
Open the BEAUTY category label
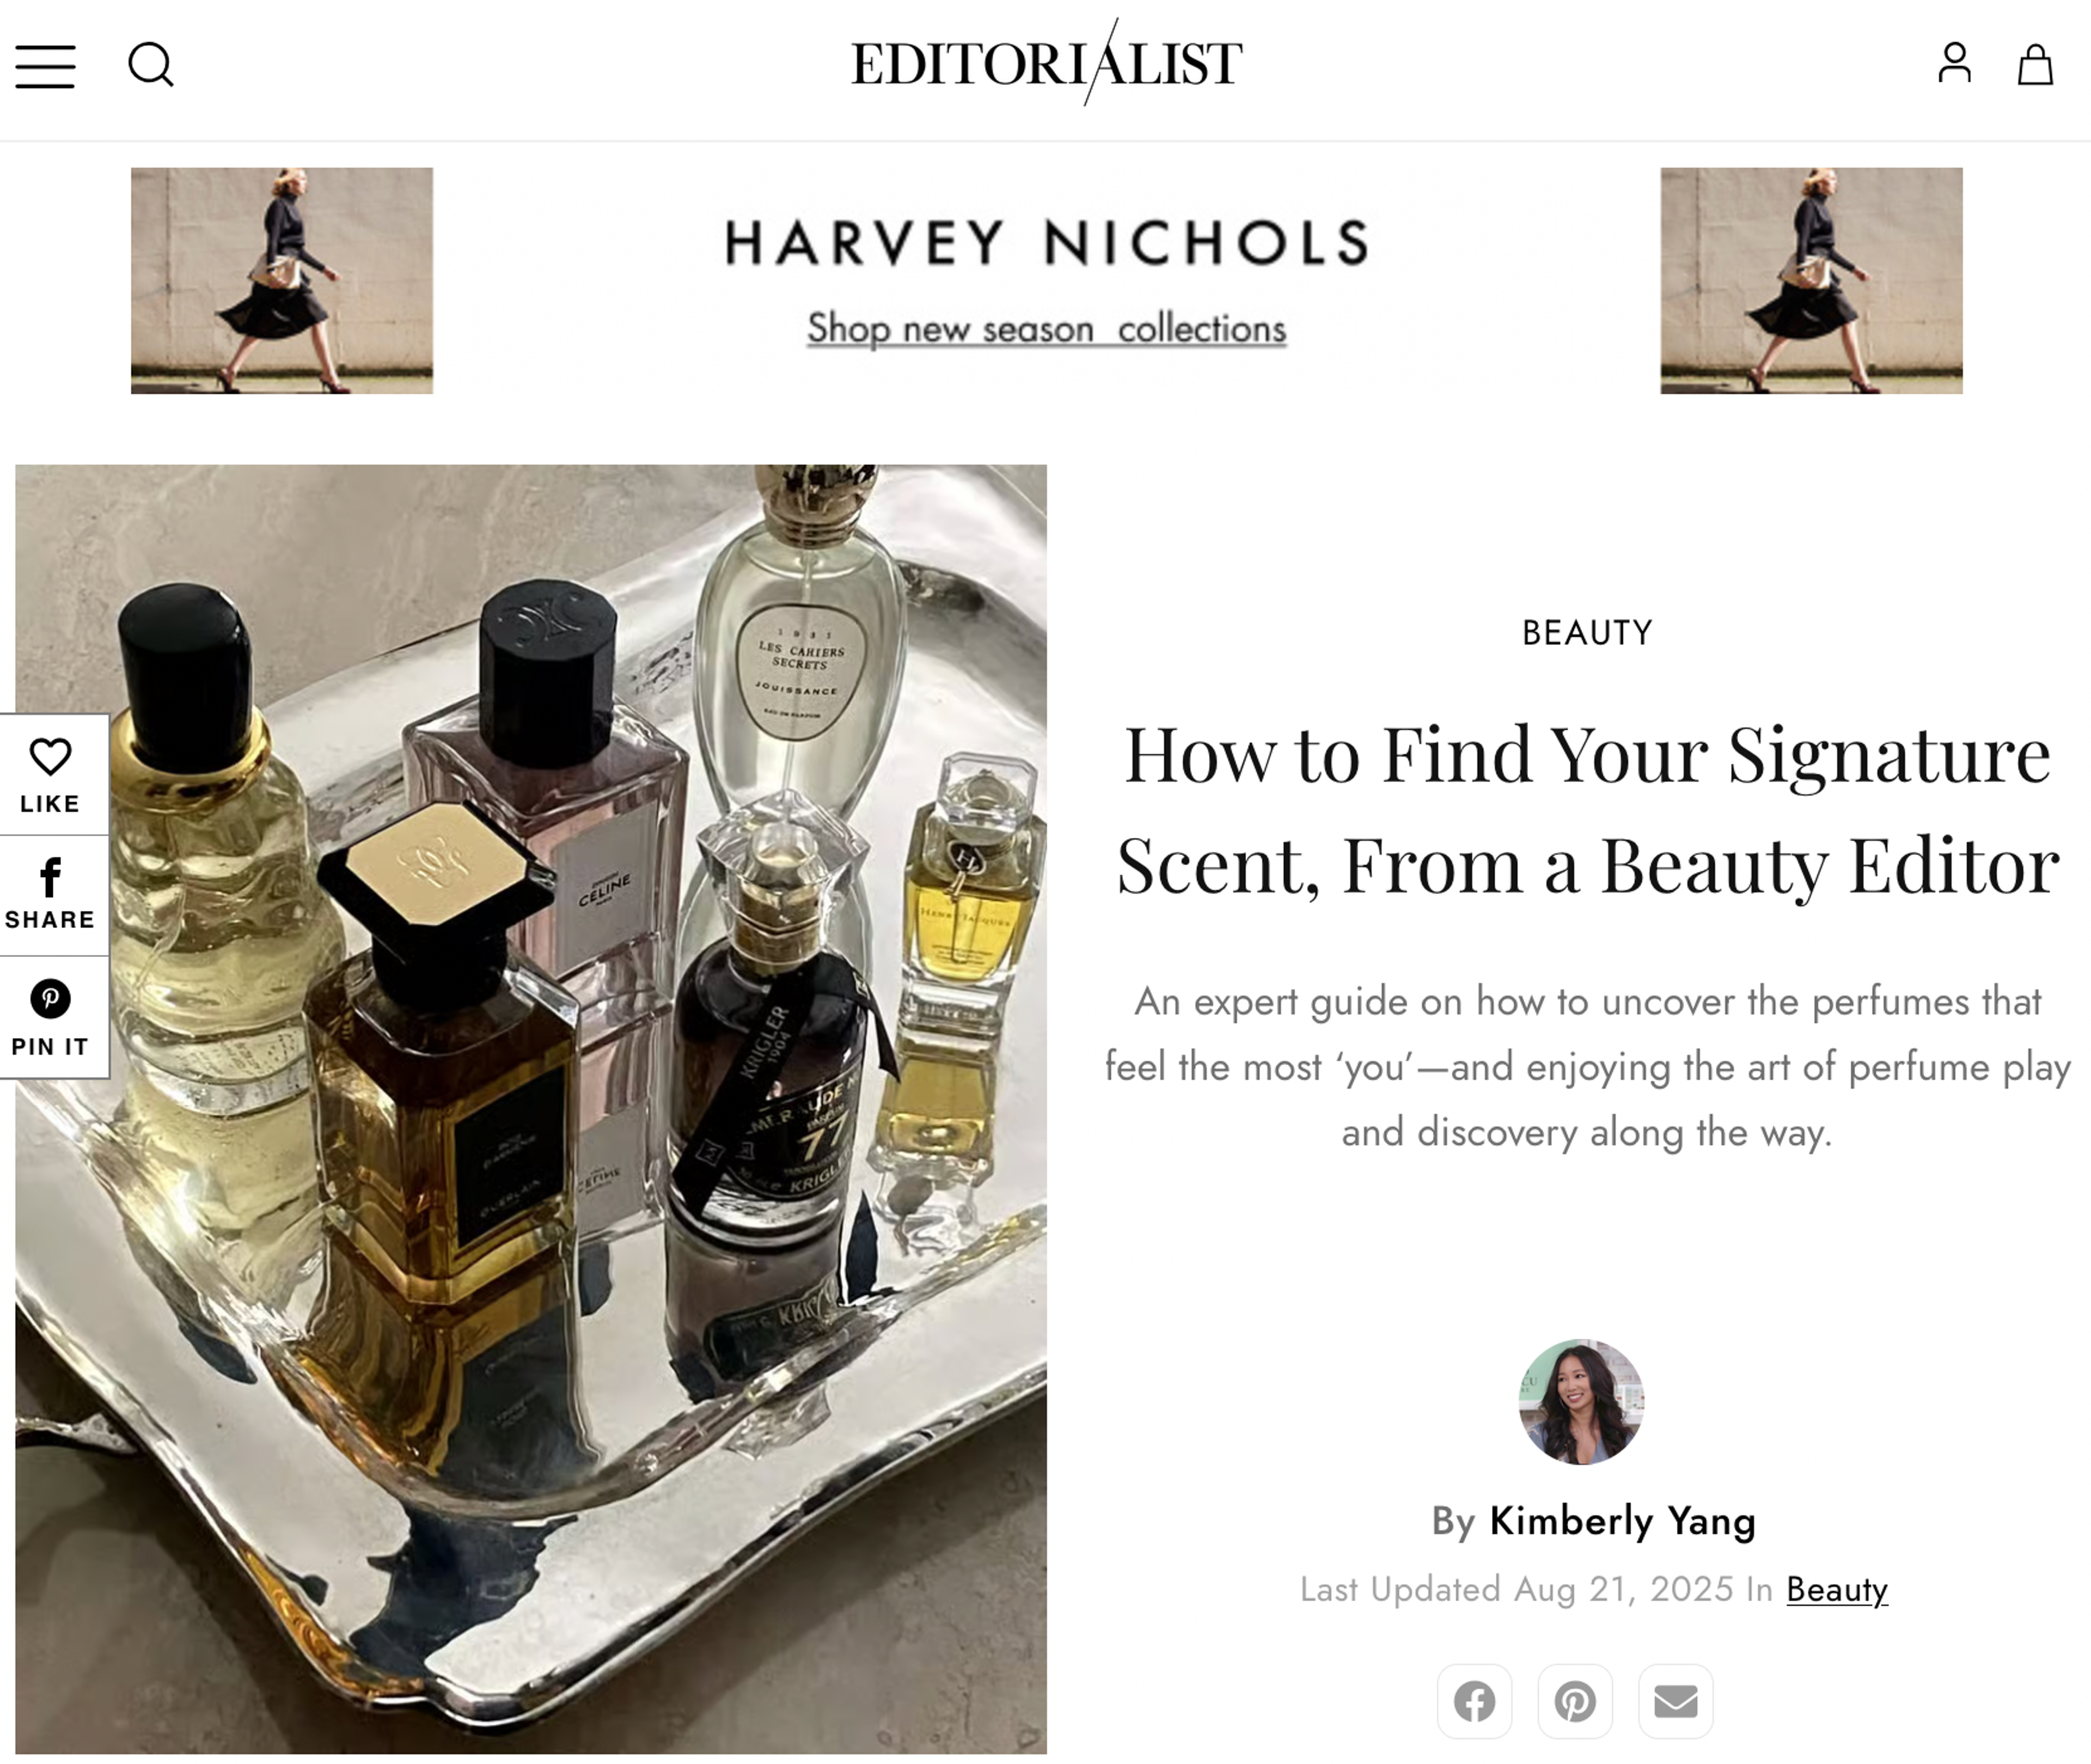point(1587,633)
